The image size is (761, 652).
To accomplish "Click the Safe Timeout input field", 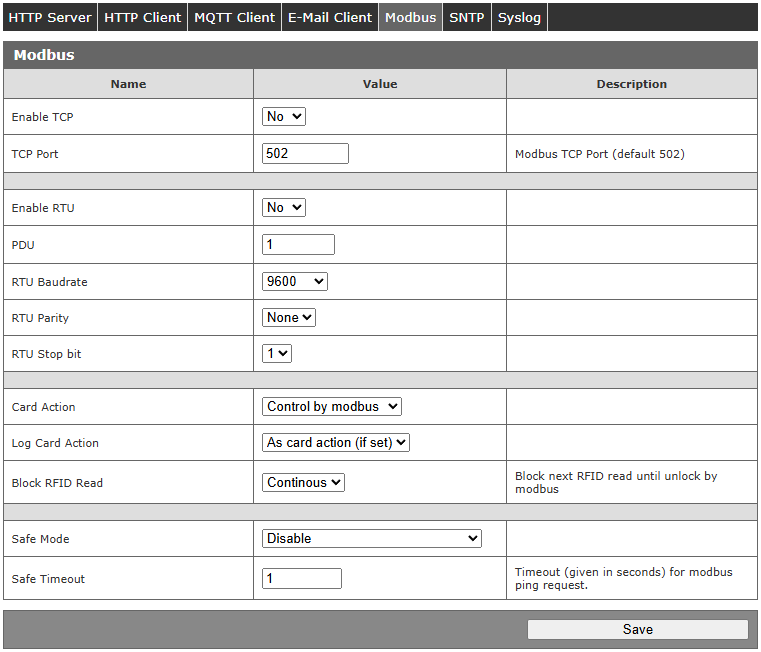I will [302, 579].
